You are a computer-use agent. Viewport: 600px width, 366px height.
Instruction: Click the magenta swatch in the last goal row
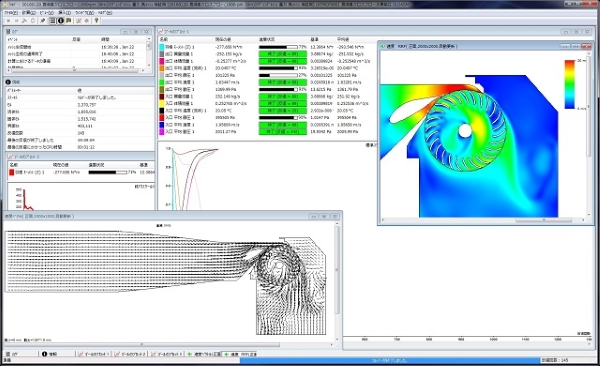[x=162, y=132]
